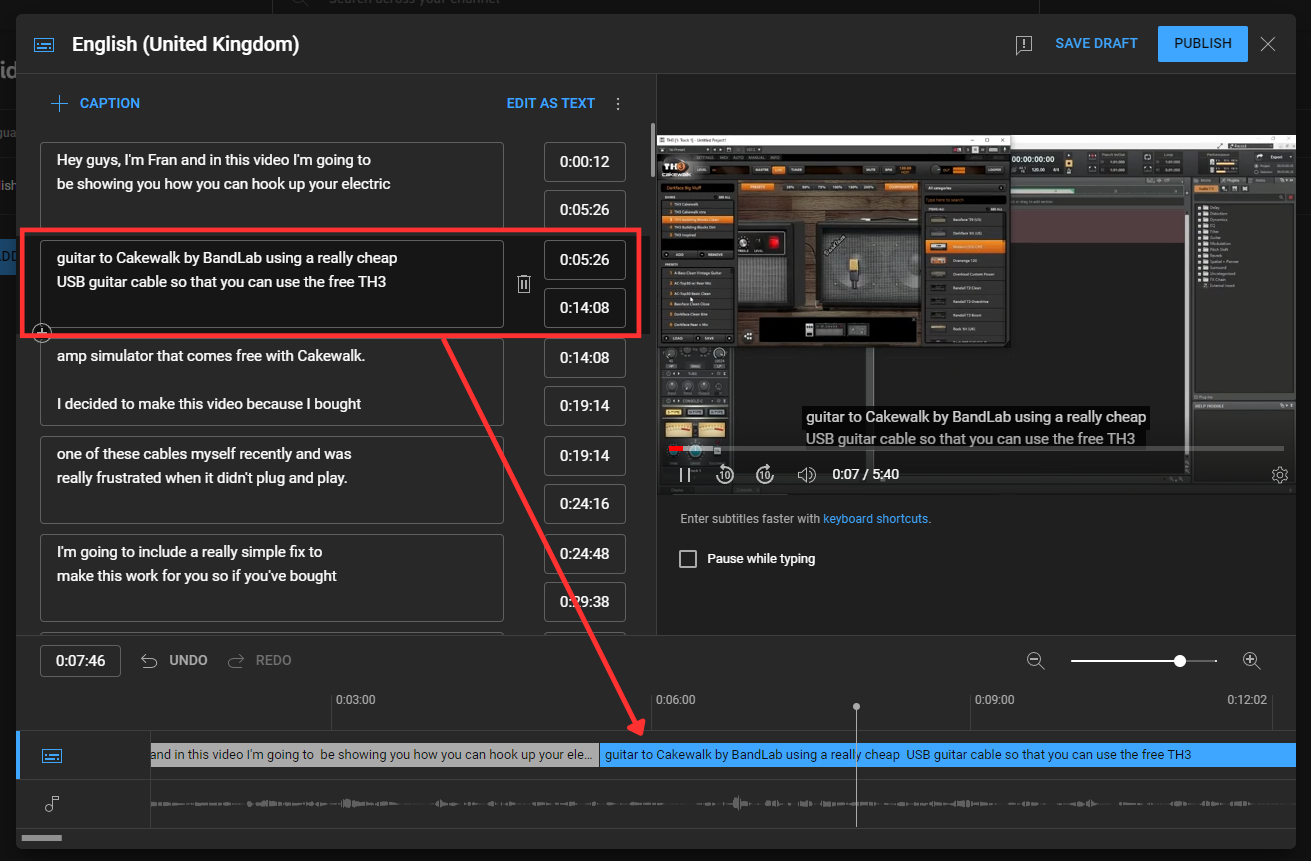
Task: Pause the video preview
Action: point(686,475)
